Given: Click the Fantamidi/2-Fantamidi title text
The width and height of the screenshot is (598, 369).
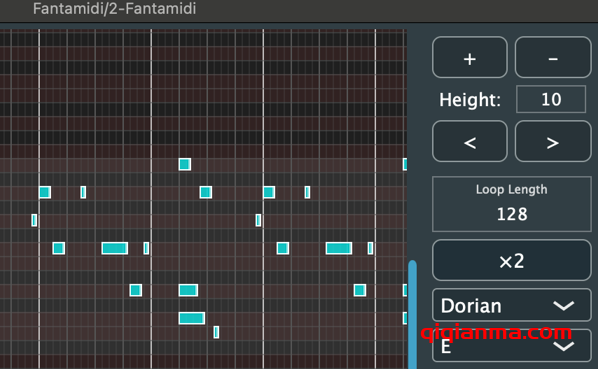Looking at the screenshot, I should (114, 9).
